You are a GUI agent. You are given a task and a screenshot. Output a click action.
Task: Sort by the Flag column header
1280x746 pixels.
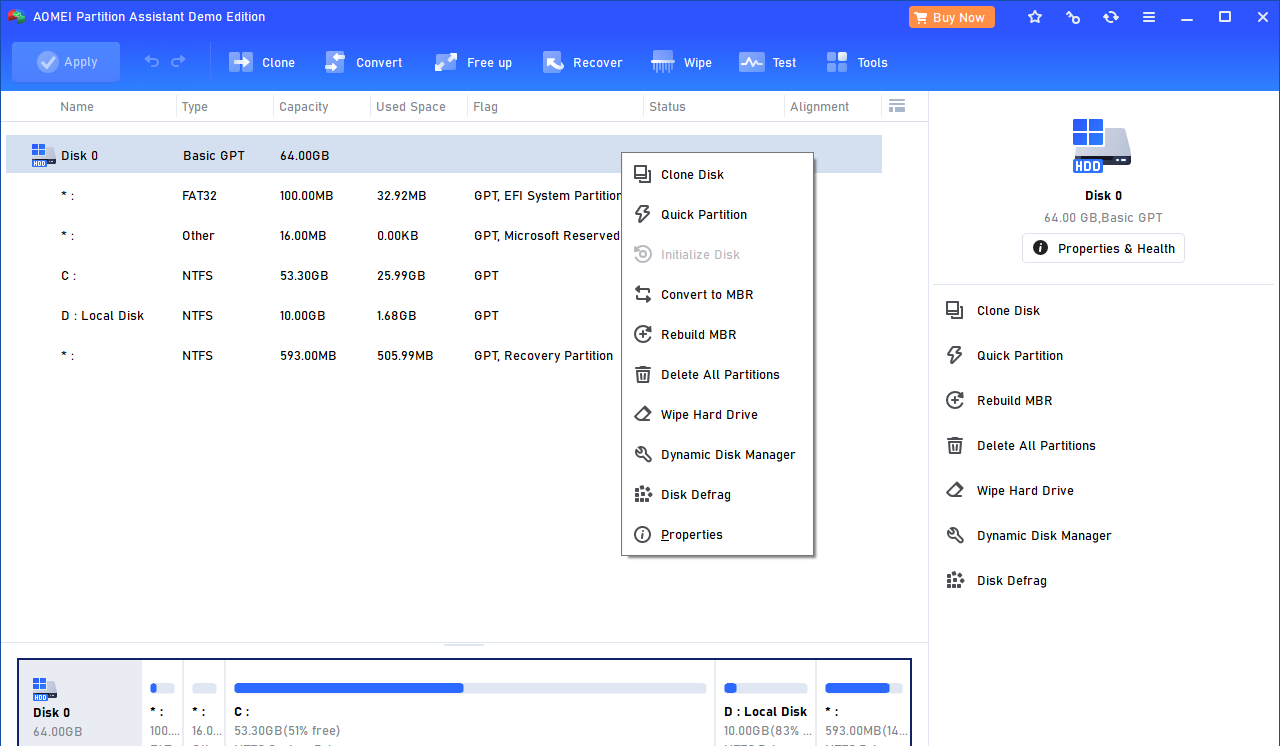click(x=485, y=106)
